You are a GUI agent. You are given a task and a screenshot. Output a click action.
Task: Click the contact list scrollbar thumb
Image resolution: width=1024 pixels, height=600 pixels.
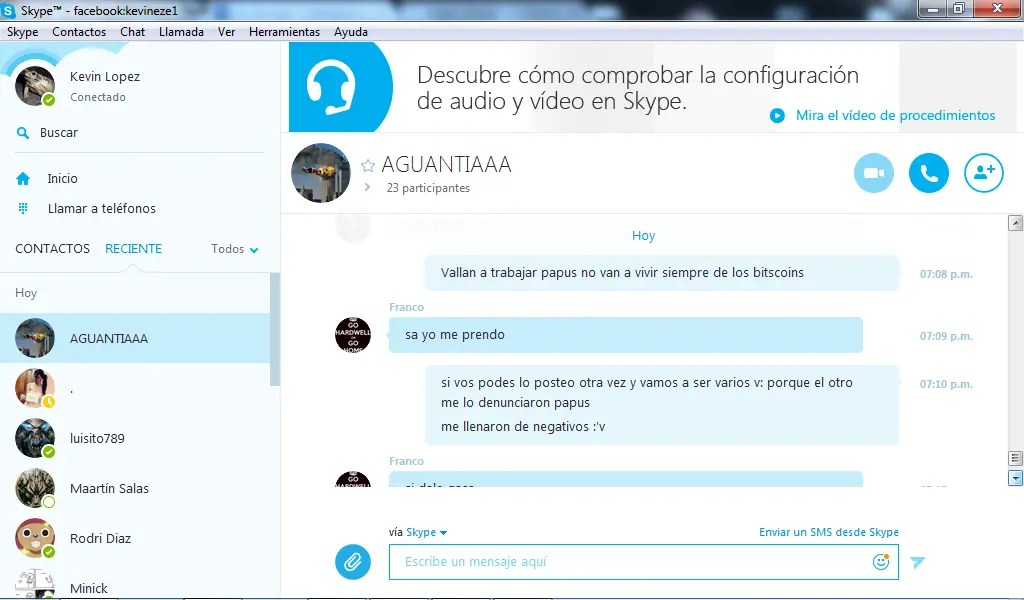(x=275, y=328)
